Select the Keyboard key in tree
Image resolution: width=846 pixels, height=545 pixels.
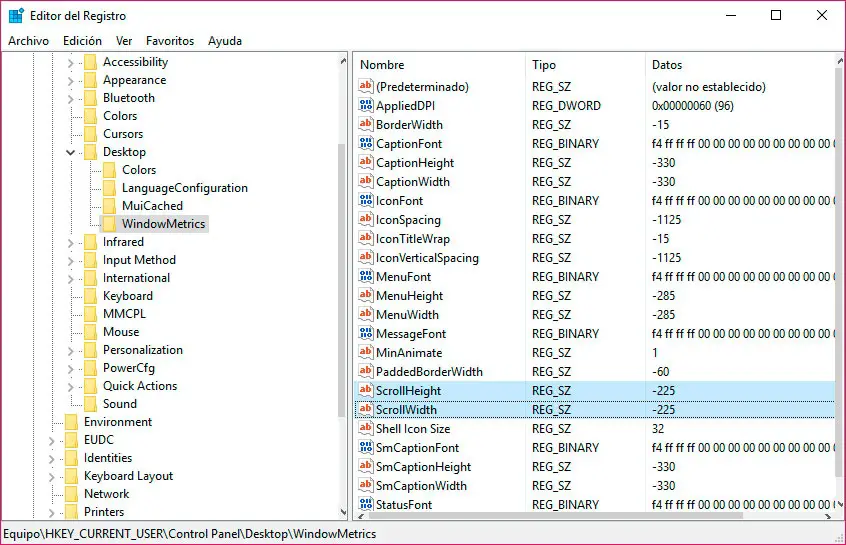pyautogui.click(x=128, y=296)
